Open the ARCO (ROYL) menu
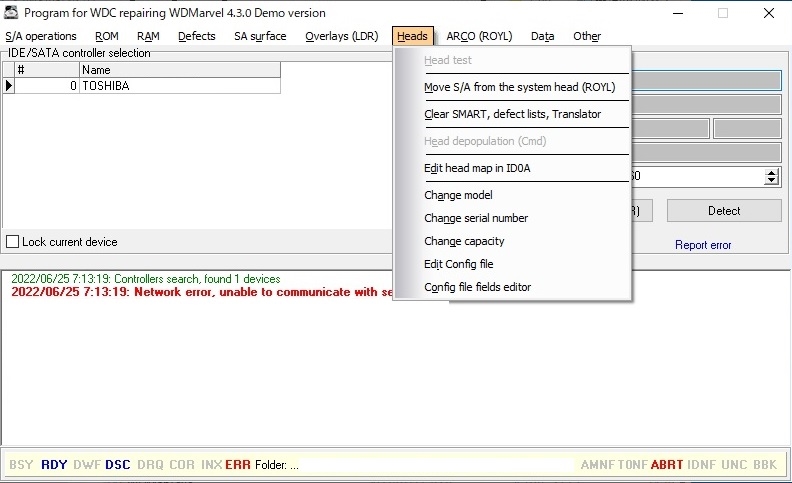The image size is (792, 483). 479,36
